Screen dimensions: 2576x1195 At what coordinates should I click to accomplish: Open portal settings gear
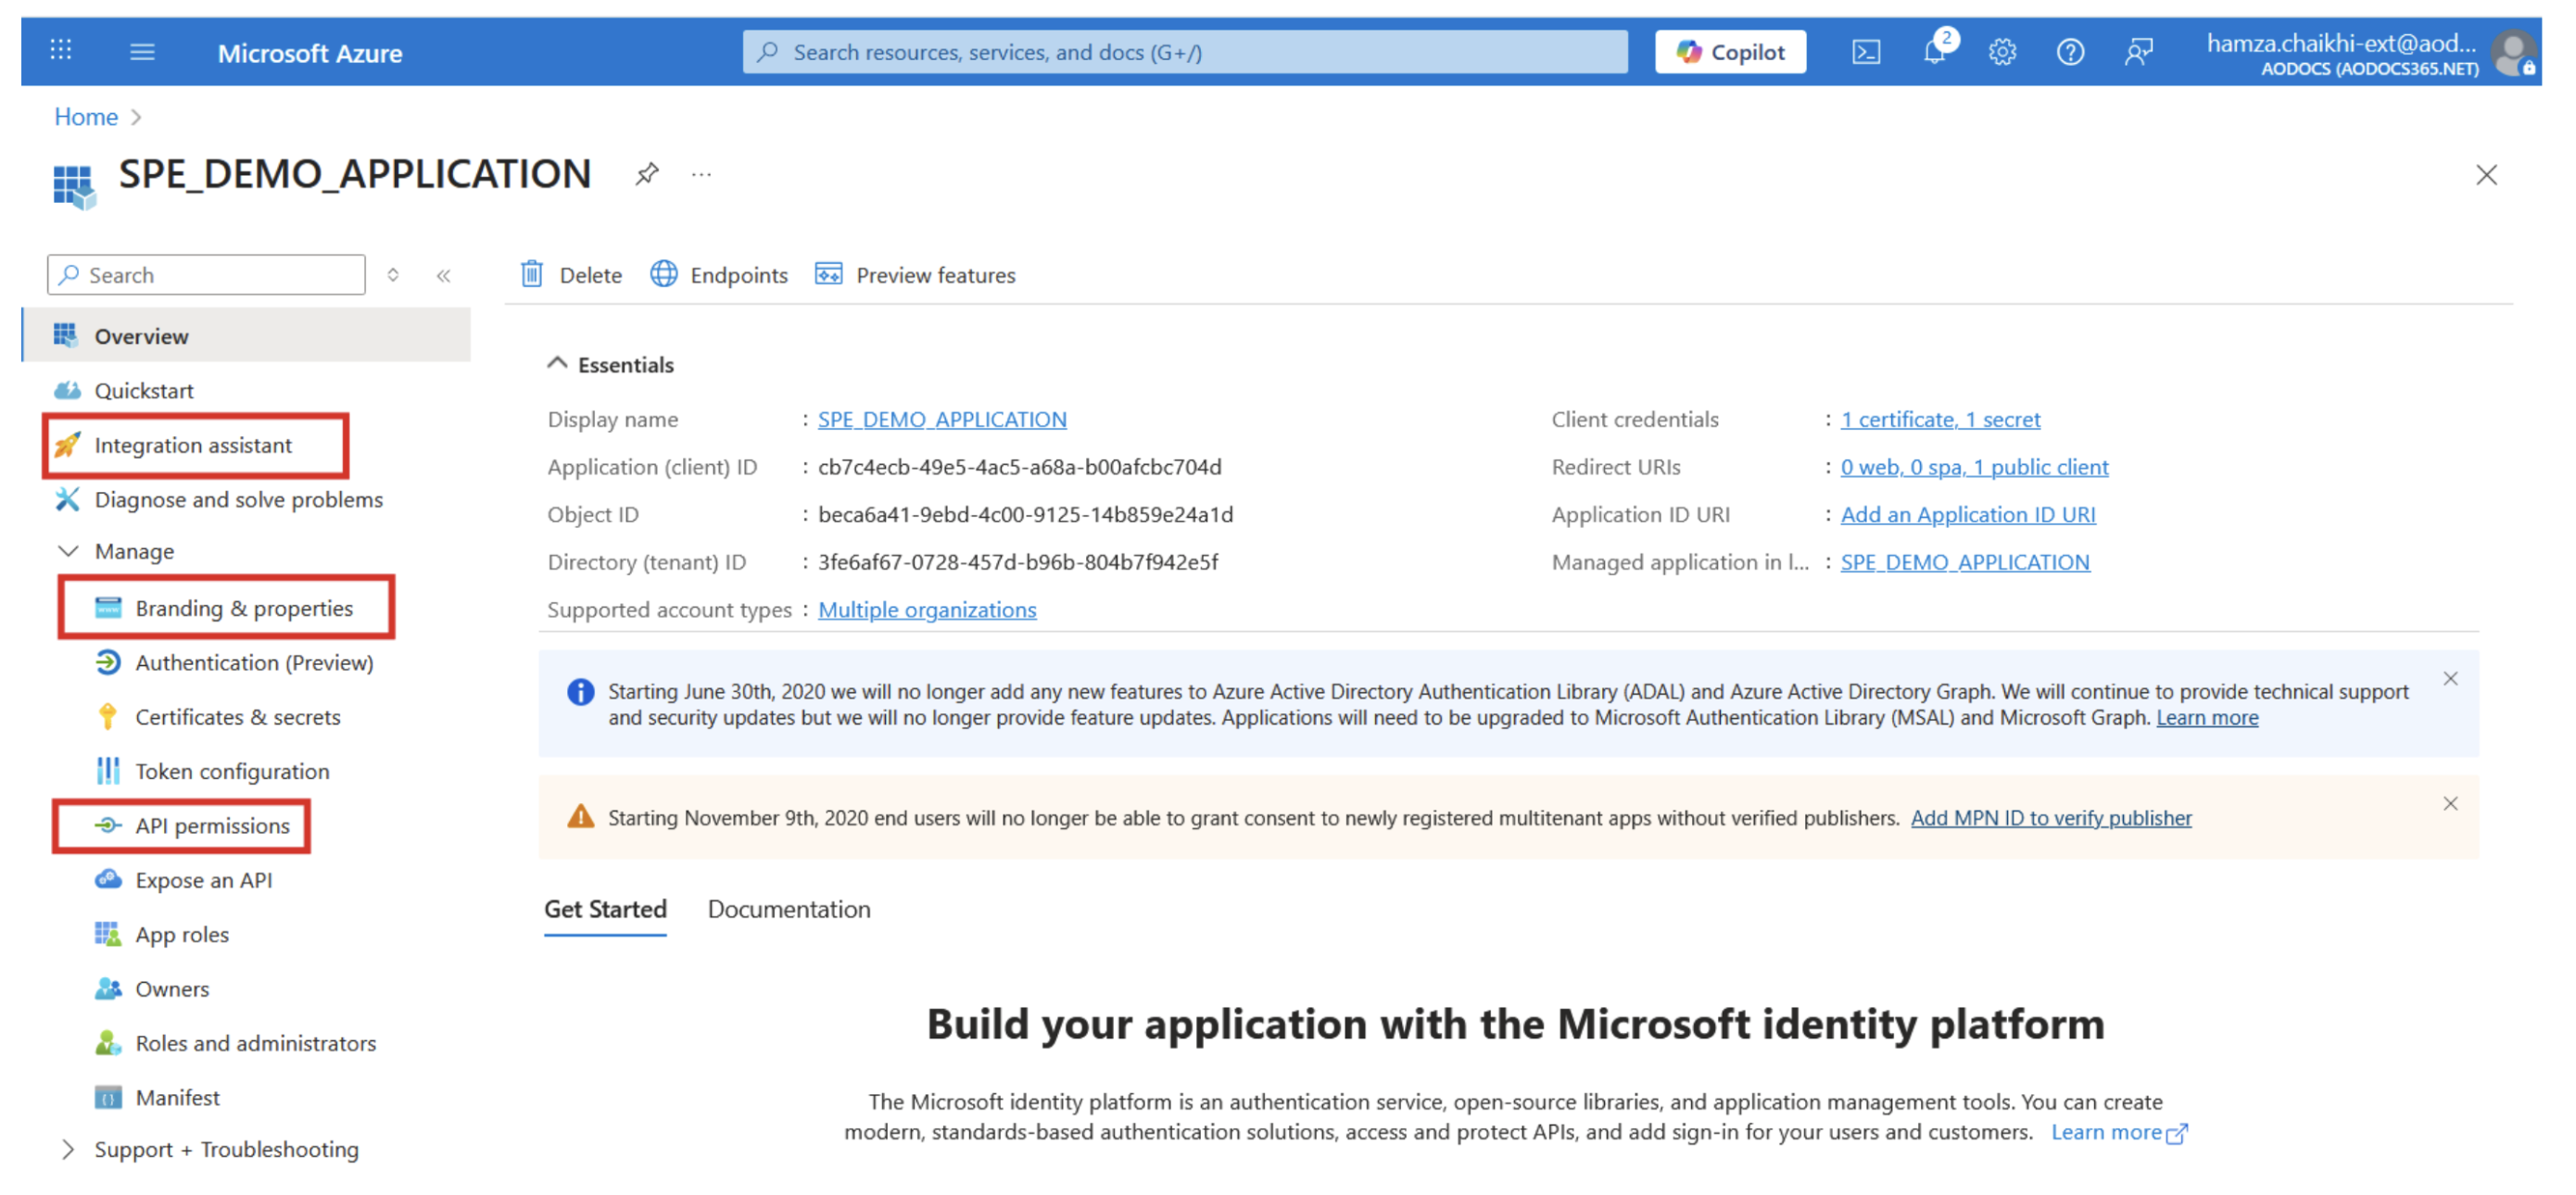point(2002,52)
